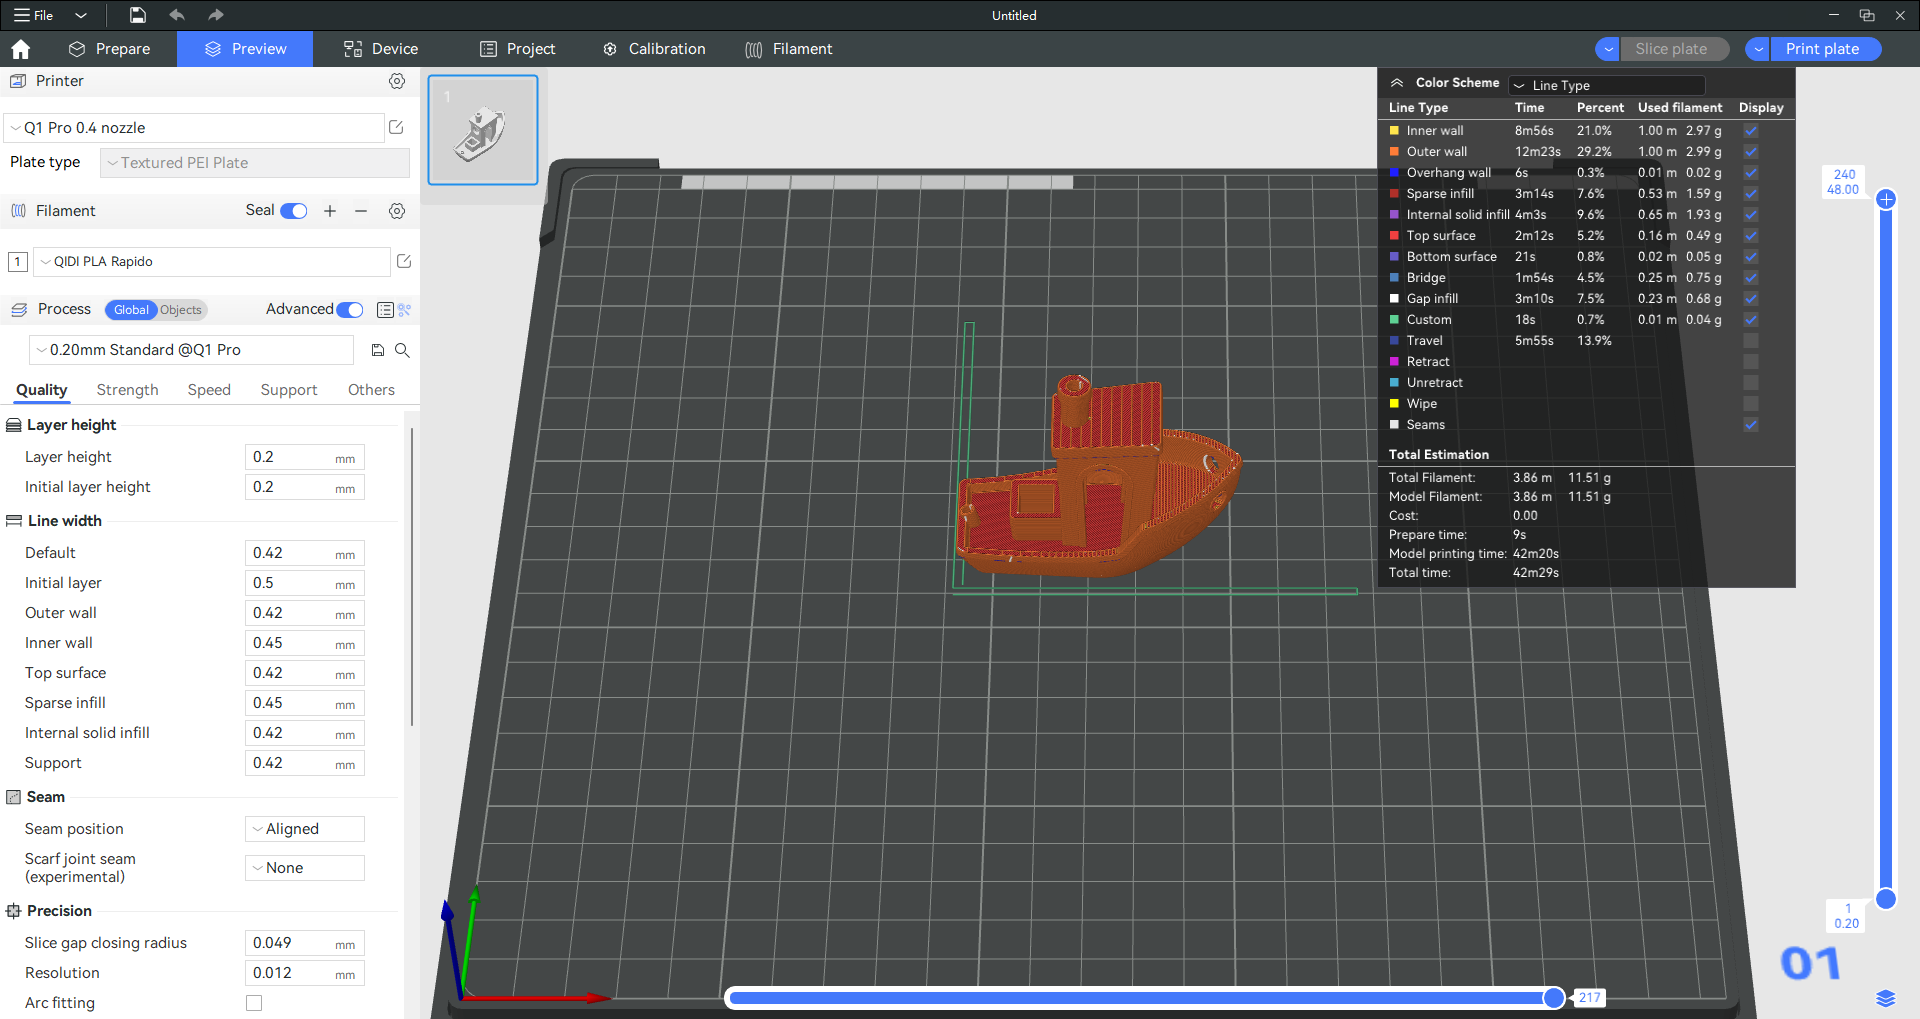Screen dimensions: 1920x1019
Task: Open the Seam position dropdown
Action: click(305, 829)
